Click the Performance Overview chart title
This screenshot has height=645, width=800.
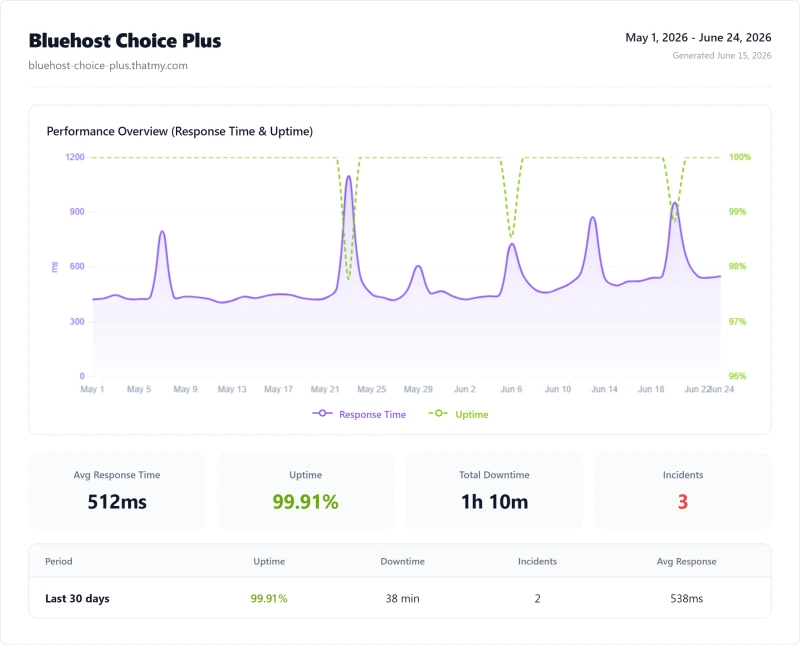(x=180, y=131)
